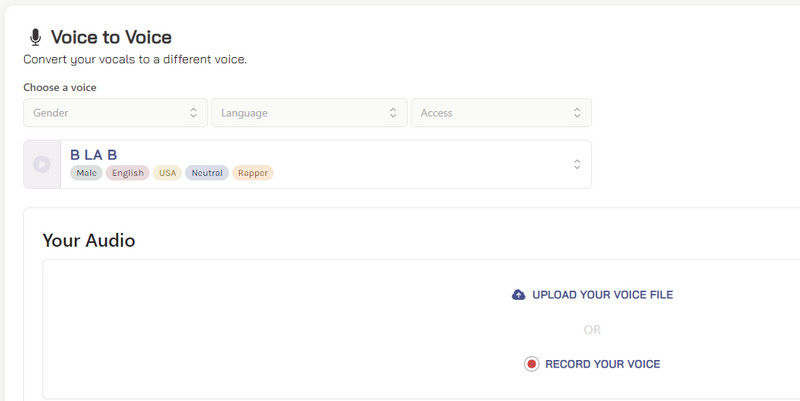Click the Neutral tag
The height and width of the screenshot is (401, 800).
207,173
